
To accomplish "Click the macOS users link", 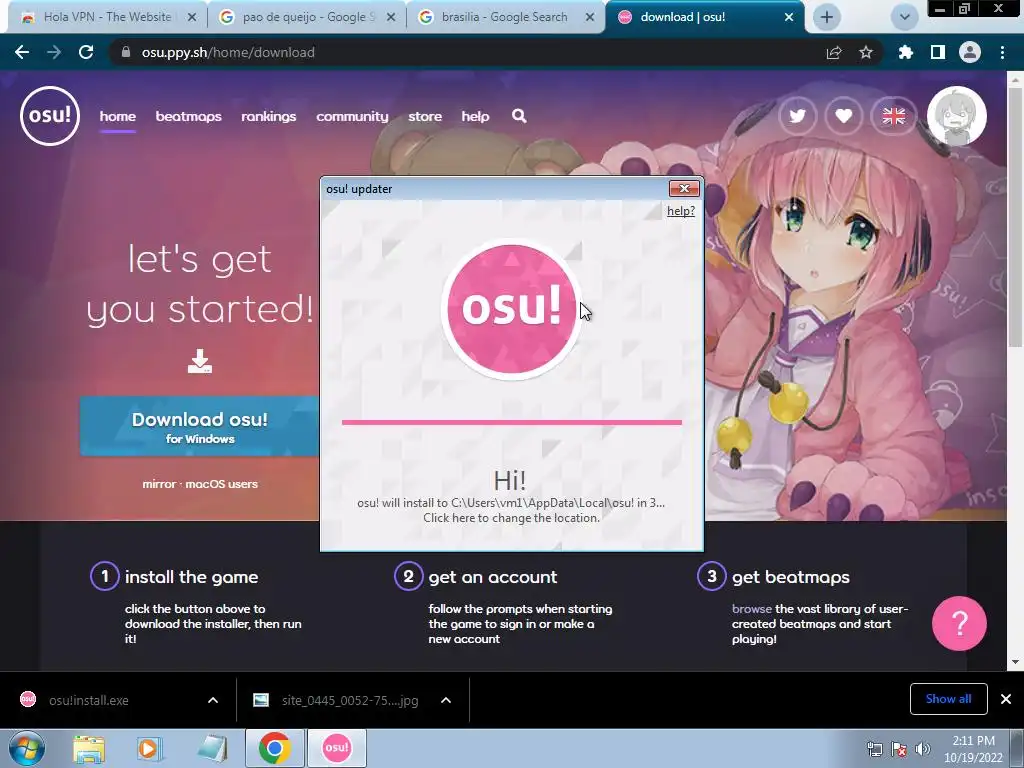I will 221,484.
